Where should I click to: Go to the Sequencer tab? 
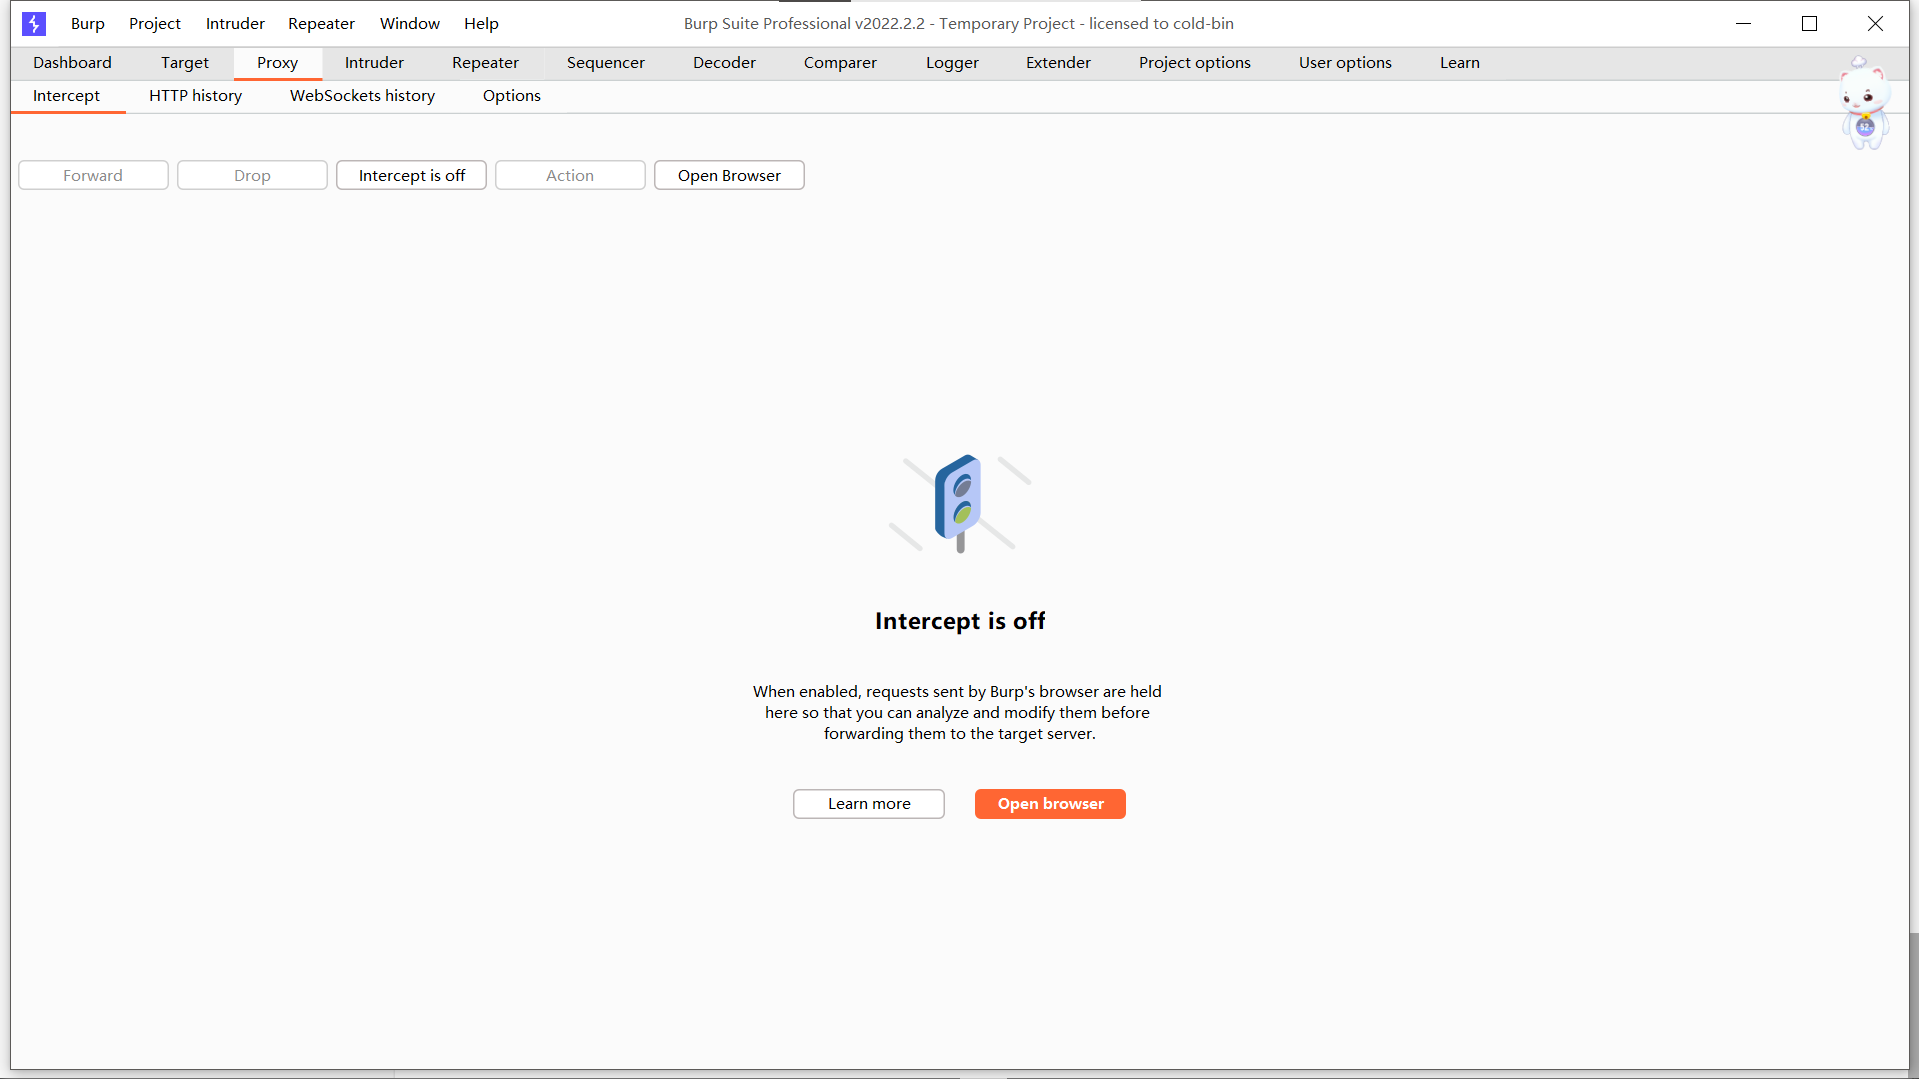(x=606, y=62)
